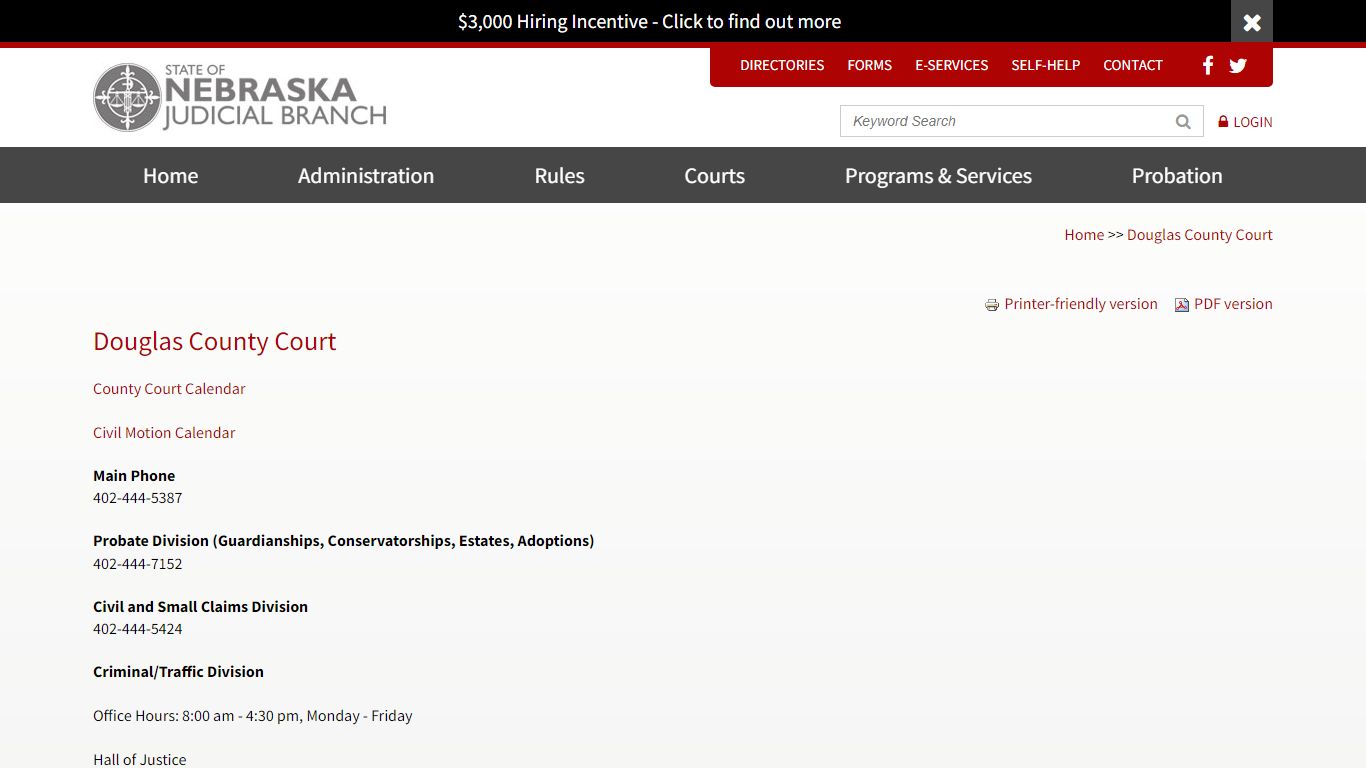Open the Administration menu
The height and width of the screenshot is (768, 1366).
pos(366,176)
